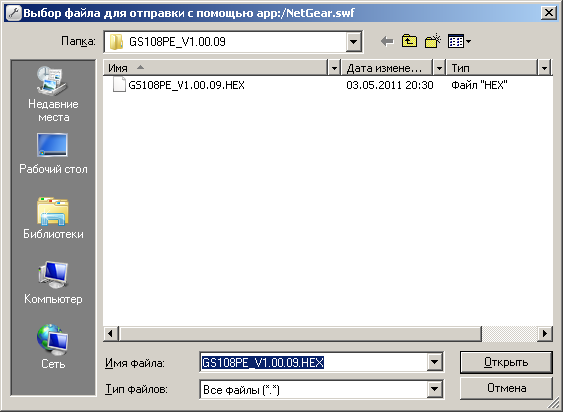The image size is (563, 412).
Task: Open Библиотеки in the sidebar
Action: (53, 218)
